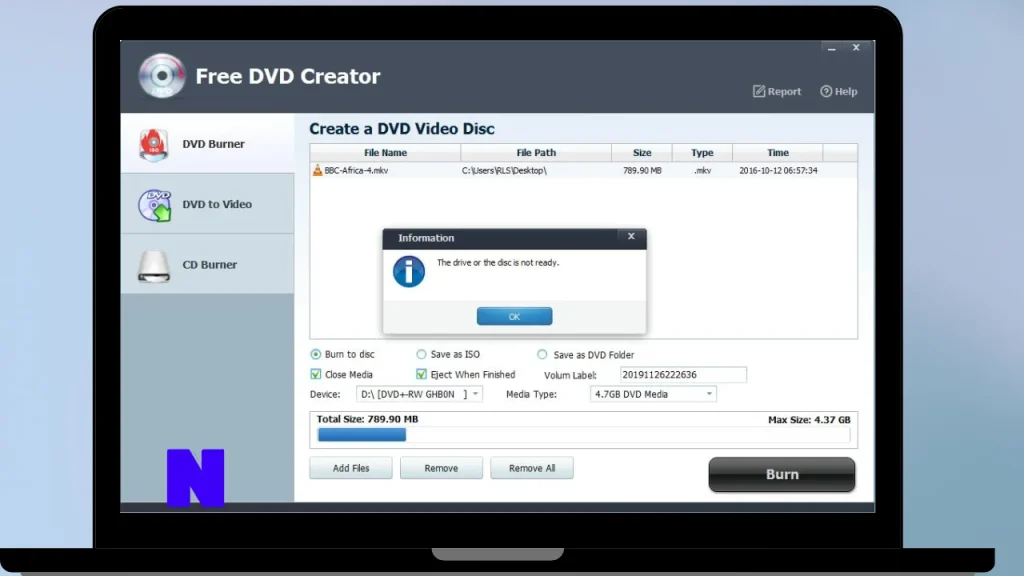Select the Save as DVD Folder option
Image resolution: width=1024 pixels, height=576 pixels.
542,355
